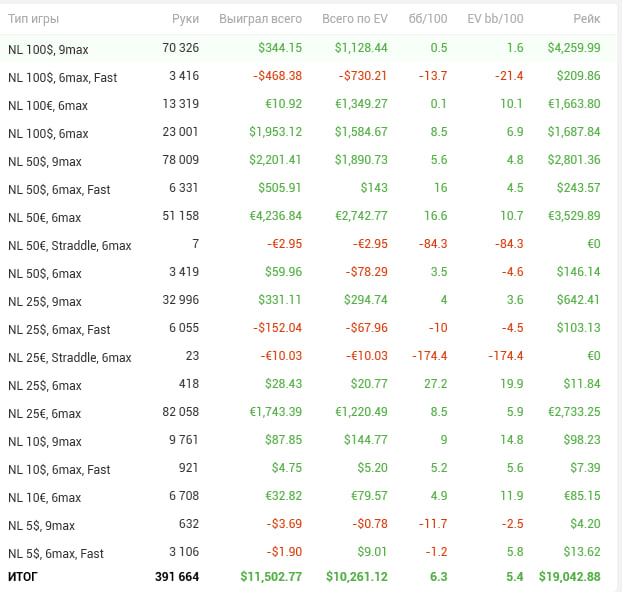Select the 'NL 10$, 6max, Fast' row

[308, 468]
